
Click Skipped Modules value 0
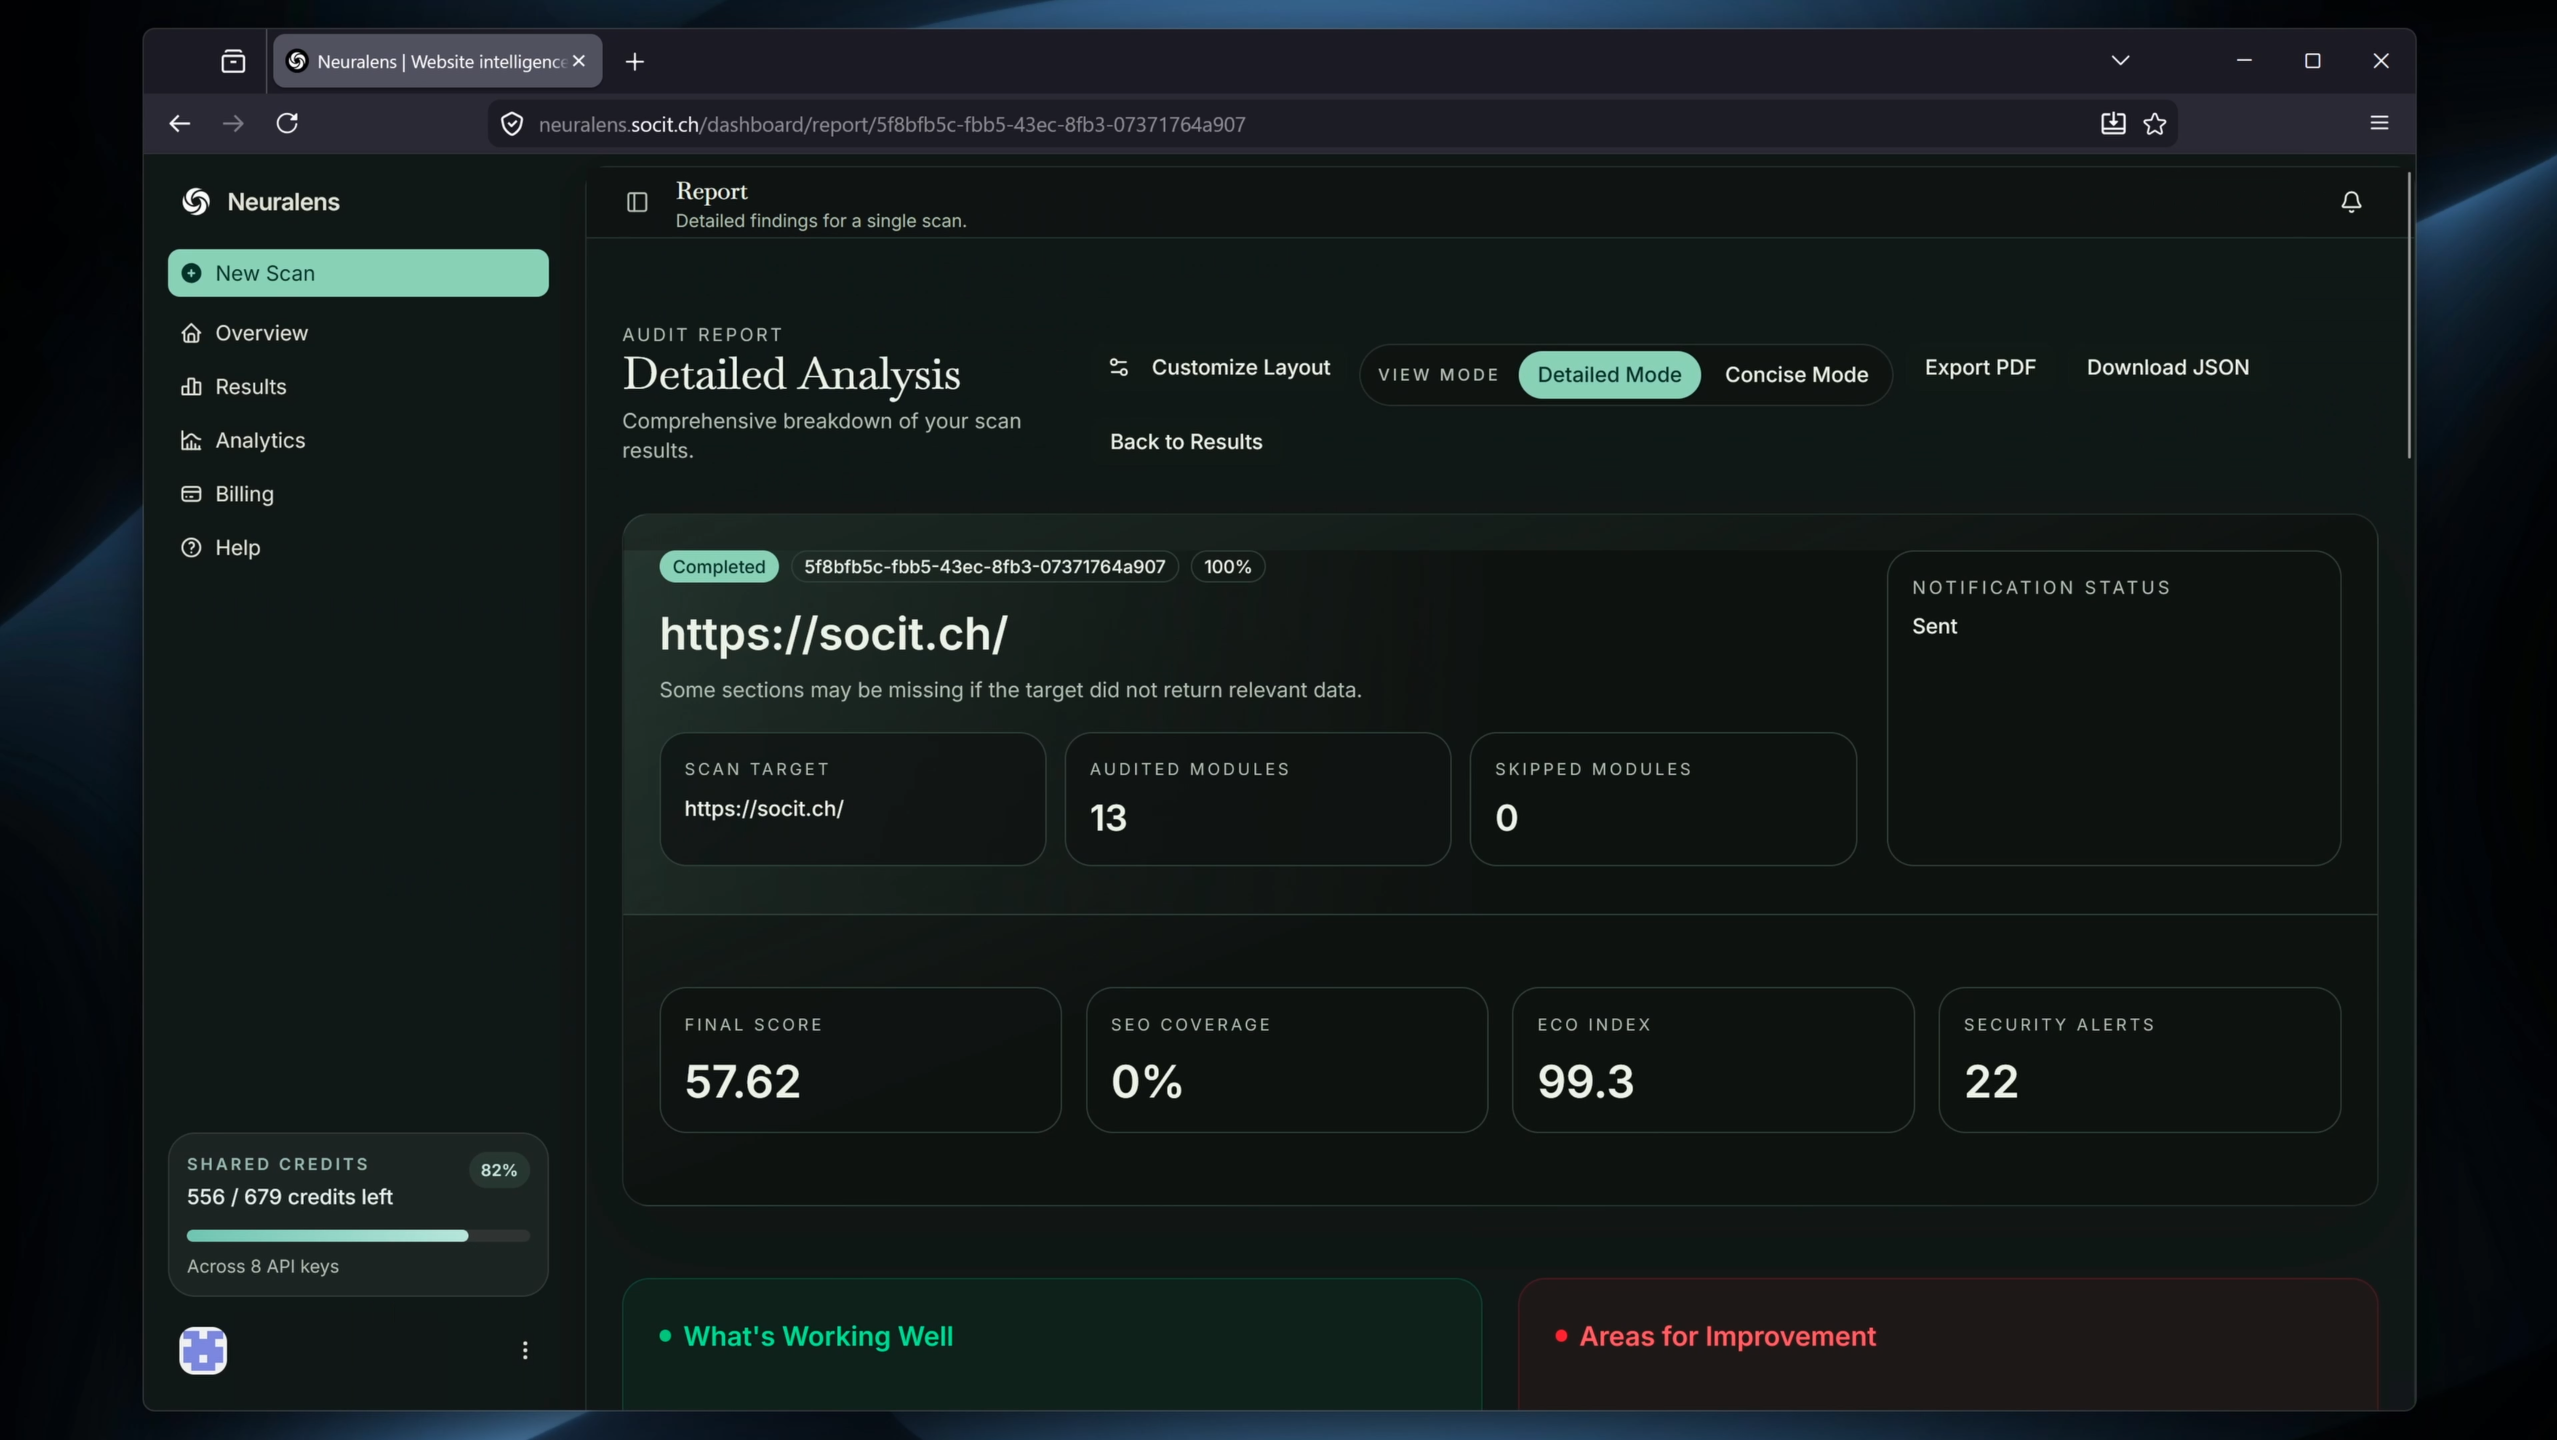pos(1506,818)
